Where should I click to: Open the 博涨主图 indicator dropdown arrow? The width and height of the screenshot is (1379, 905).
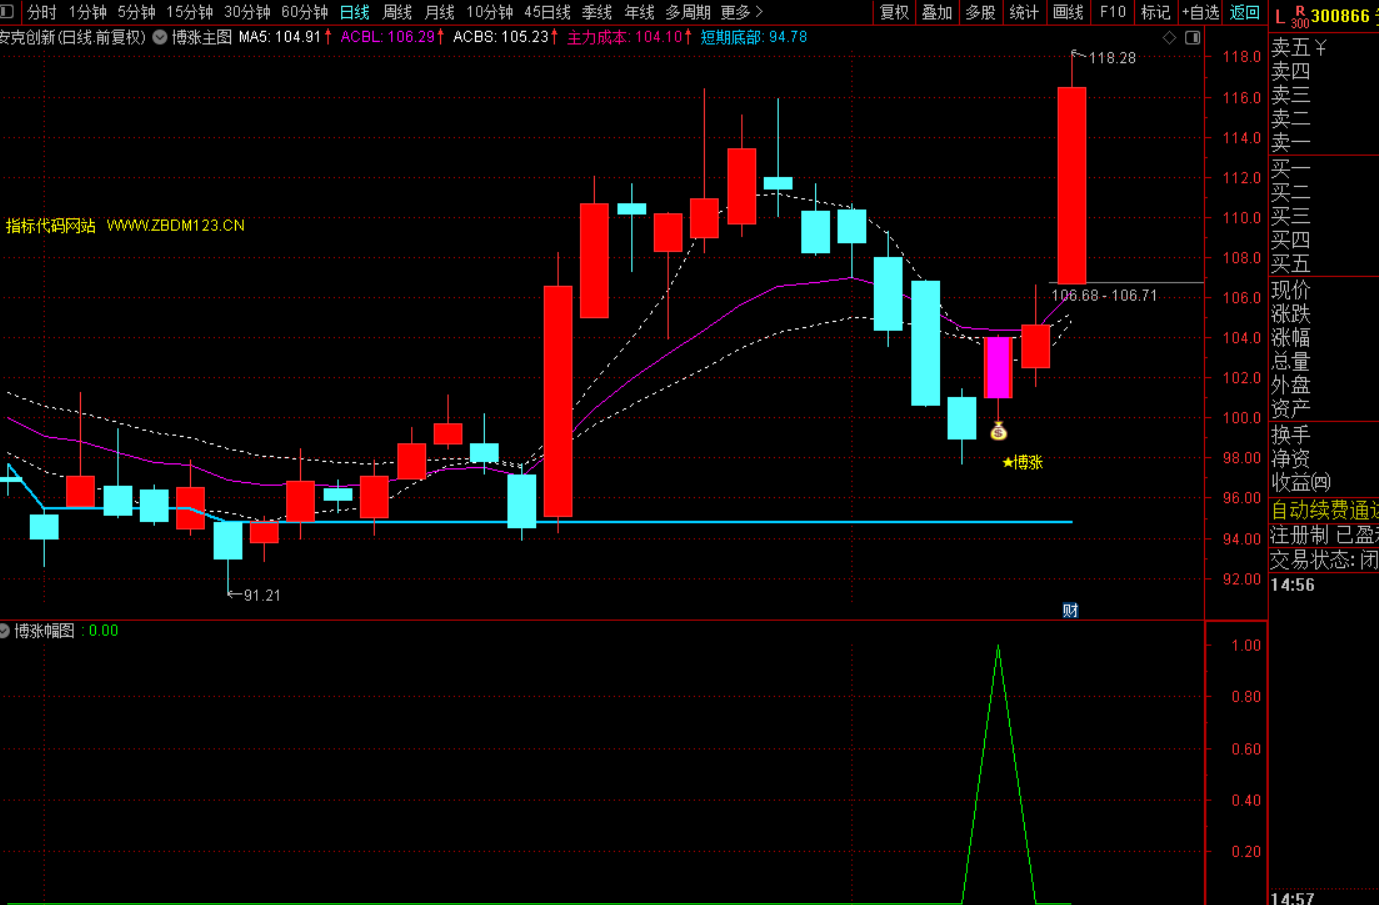160,37
